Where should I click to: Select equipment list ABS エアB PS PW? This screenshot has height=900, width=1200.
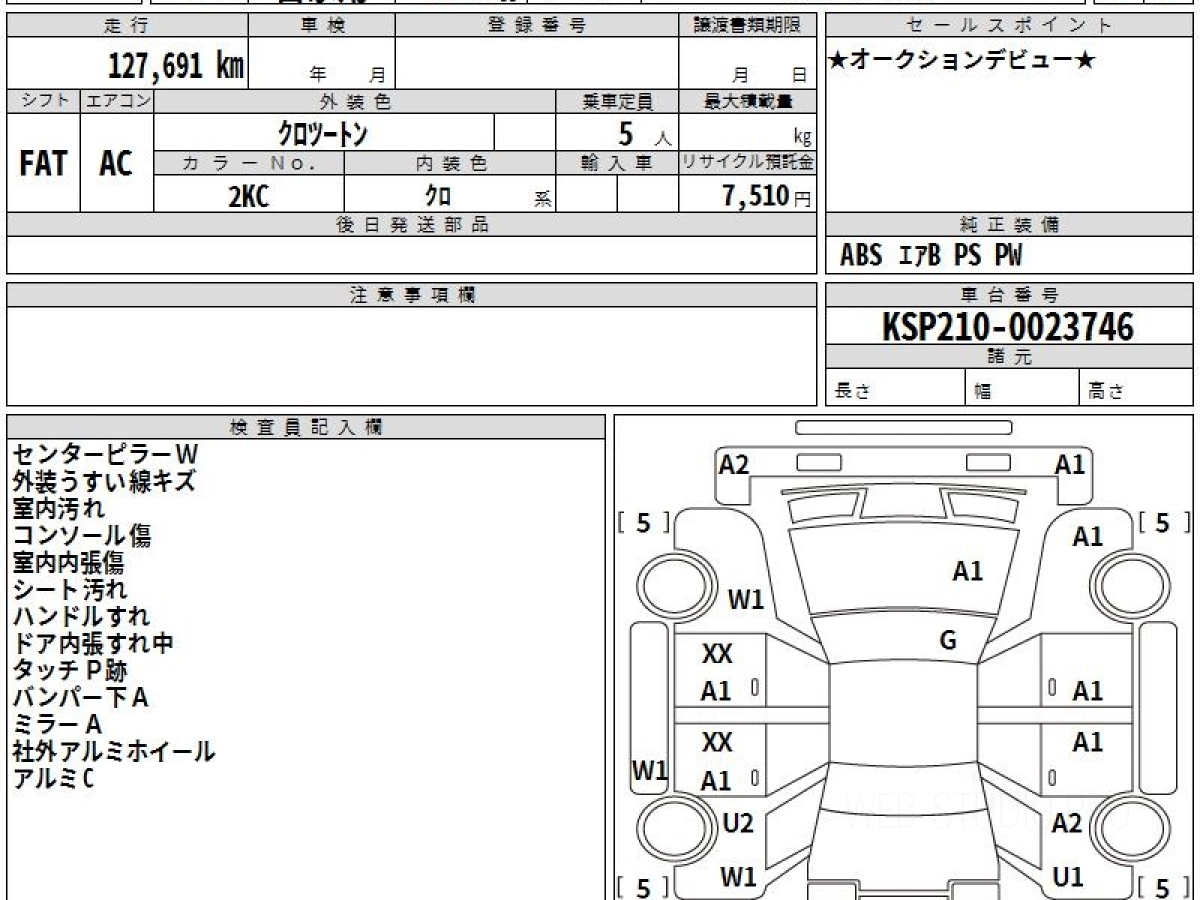coord(931,256)
